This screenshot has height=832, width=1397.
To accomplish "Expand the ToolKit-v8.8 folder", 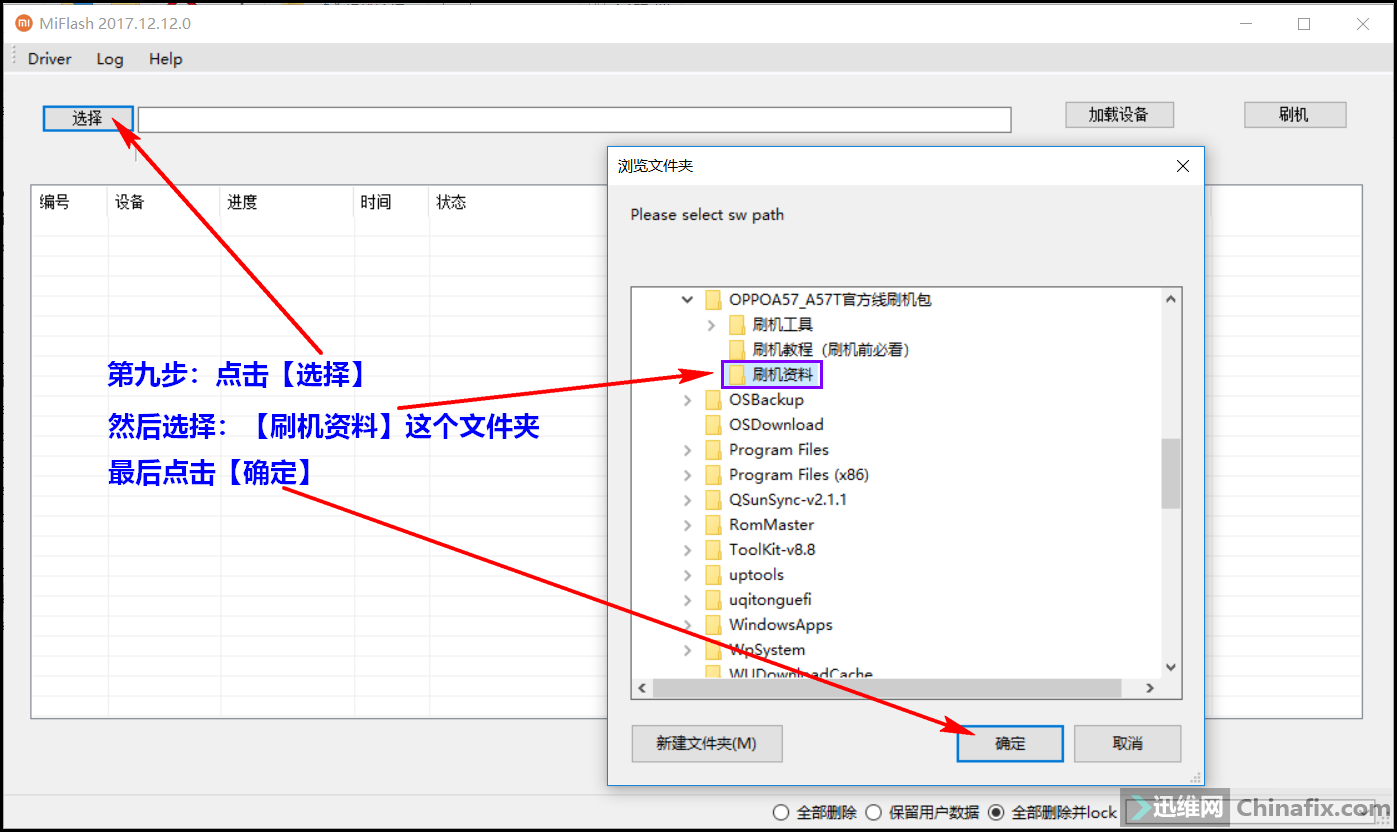I will [687, 550].
